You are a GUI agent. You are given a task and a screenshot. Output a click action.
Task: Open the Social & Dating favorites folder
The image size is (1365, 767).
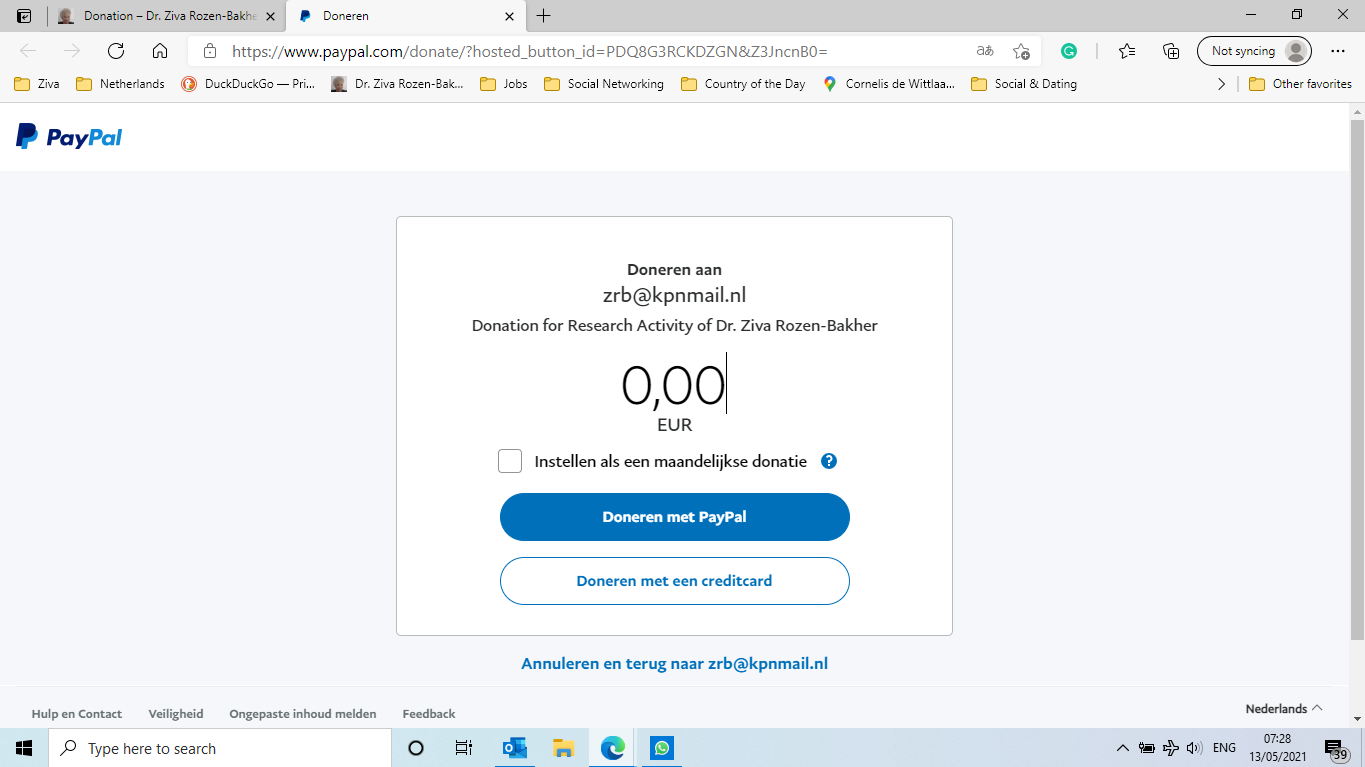[x=1024, y=84]
